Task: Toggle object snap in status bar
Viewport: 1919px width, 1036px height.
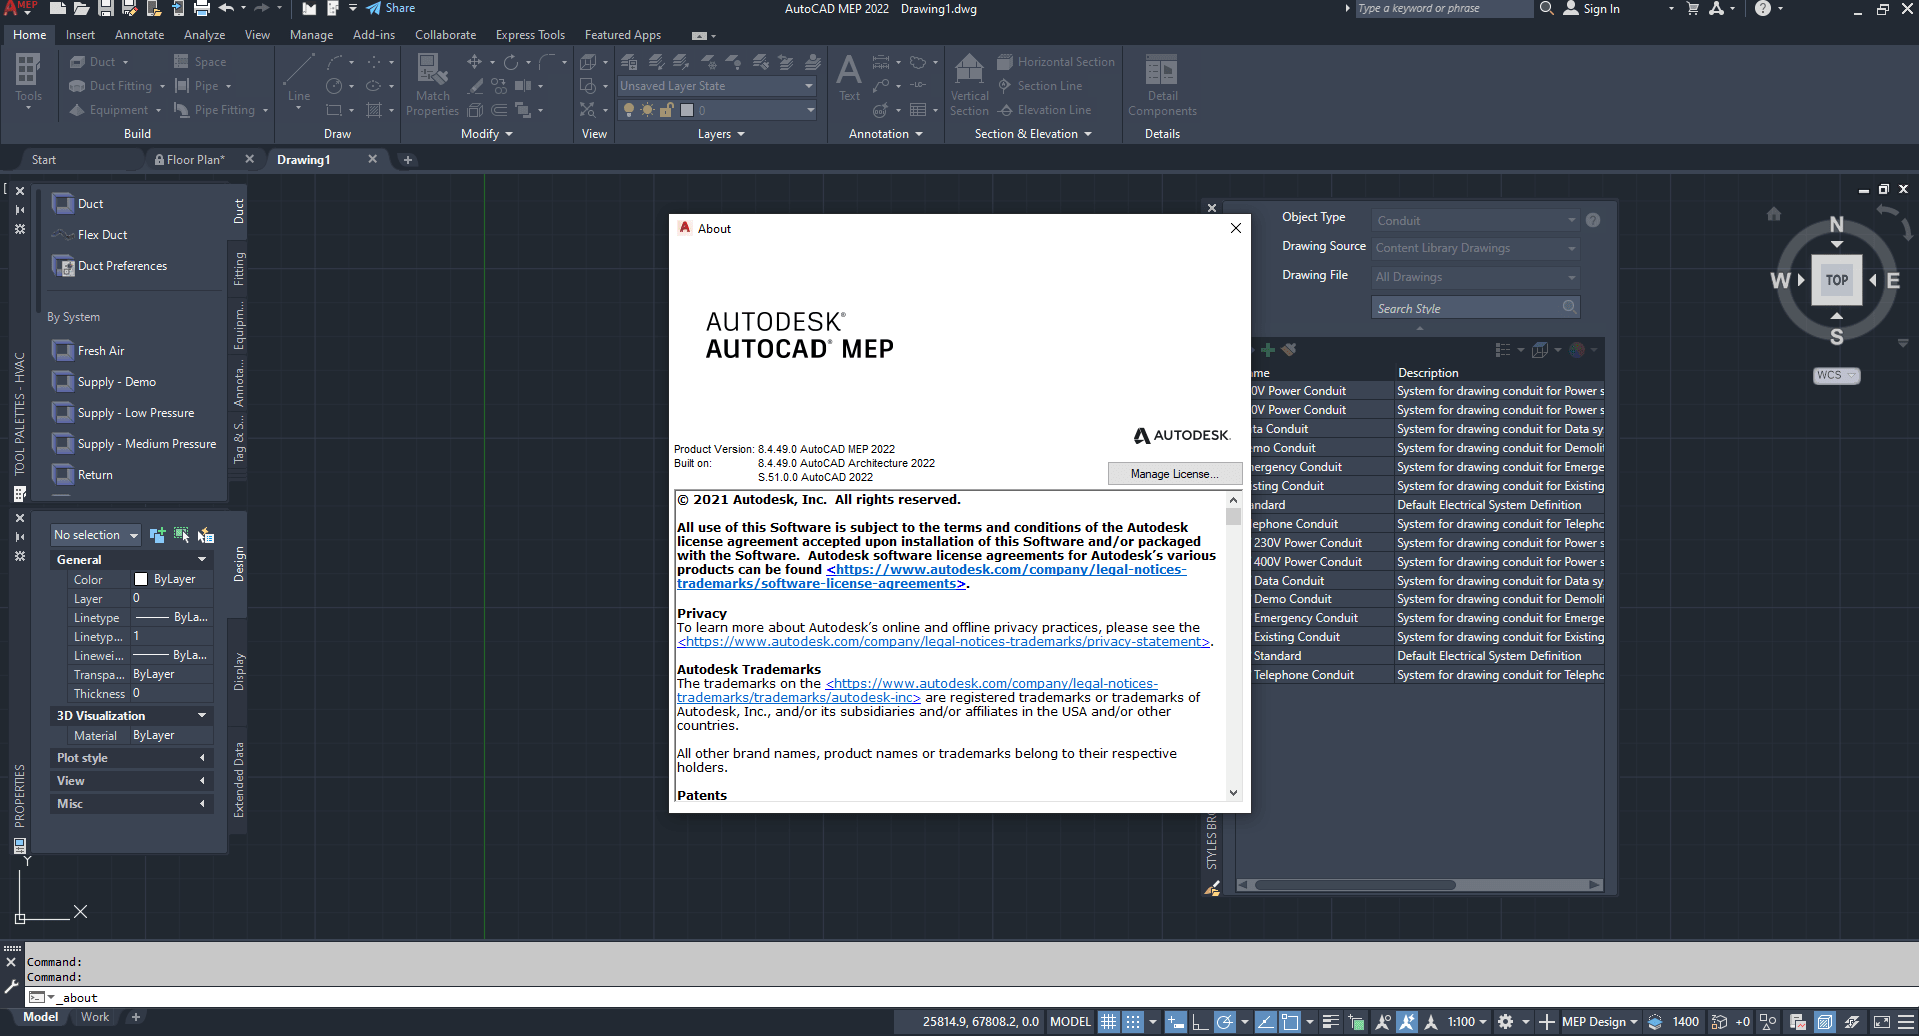Action: point(1290,1021)
